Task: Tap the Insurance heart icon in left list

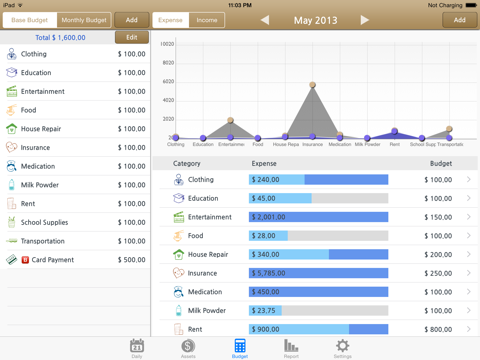Action: tap(11, 147)
